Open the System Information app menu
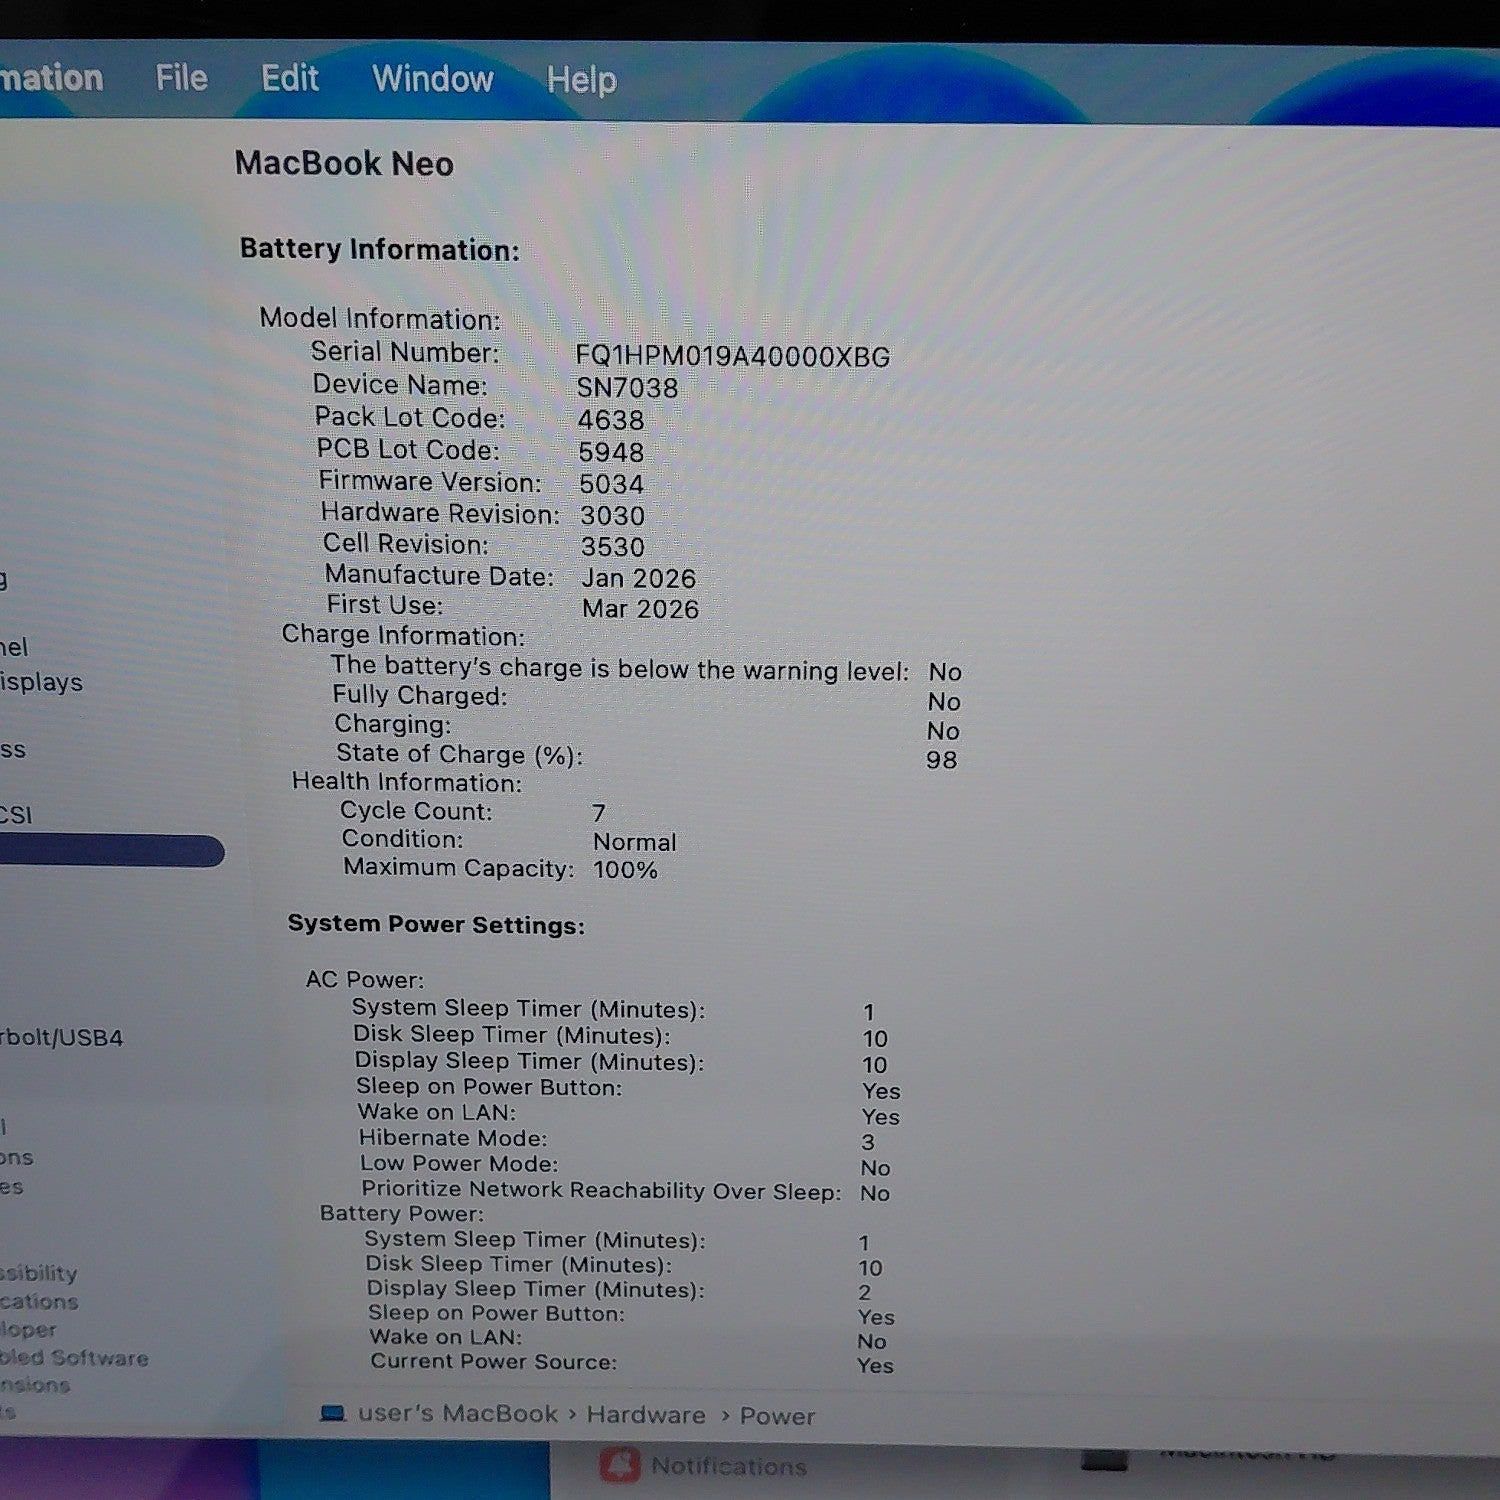1500x1500 pixels. click(x=51, y=77)
